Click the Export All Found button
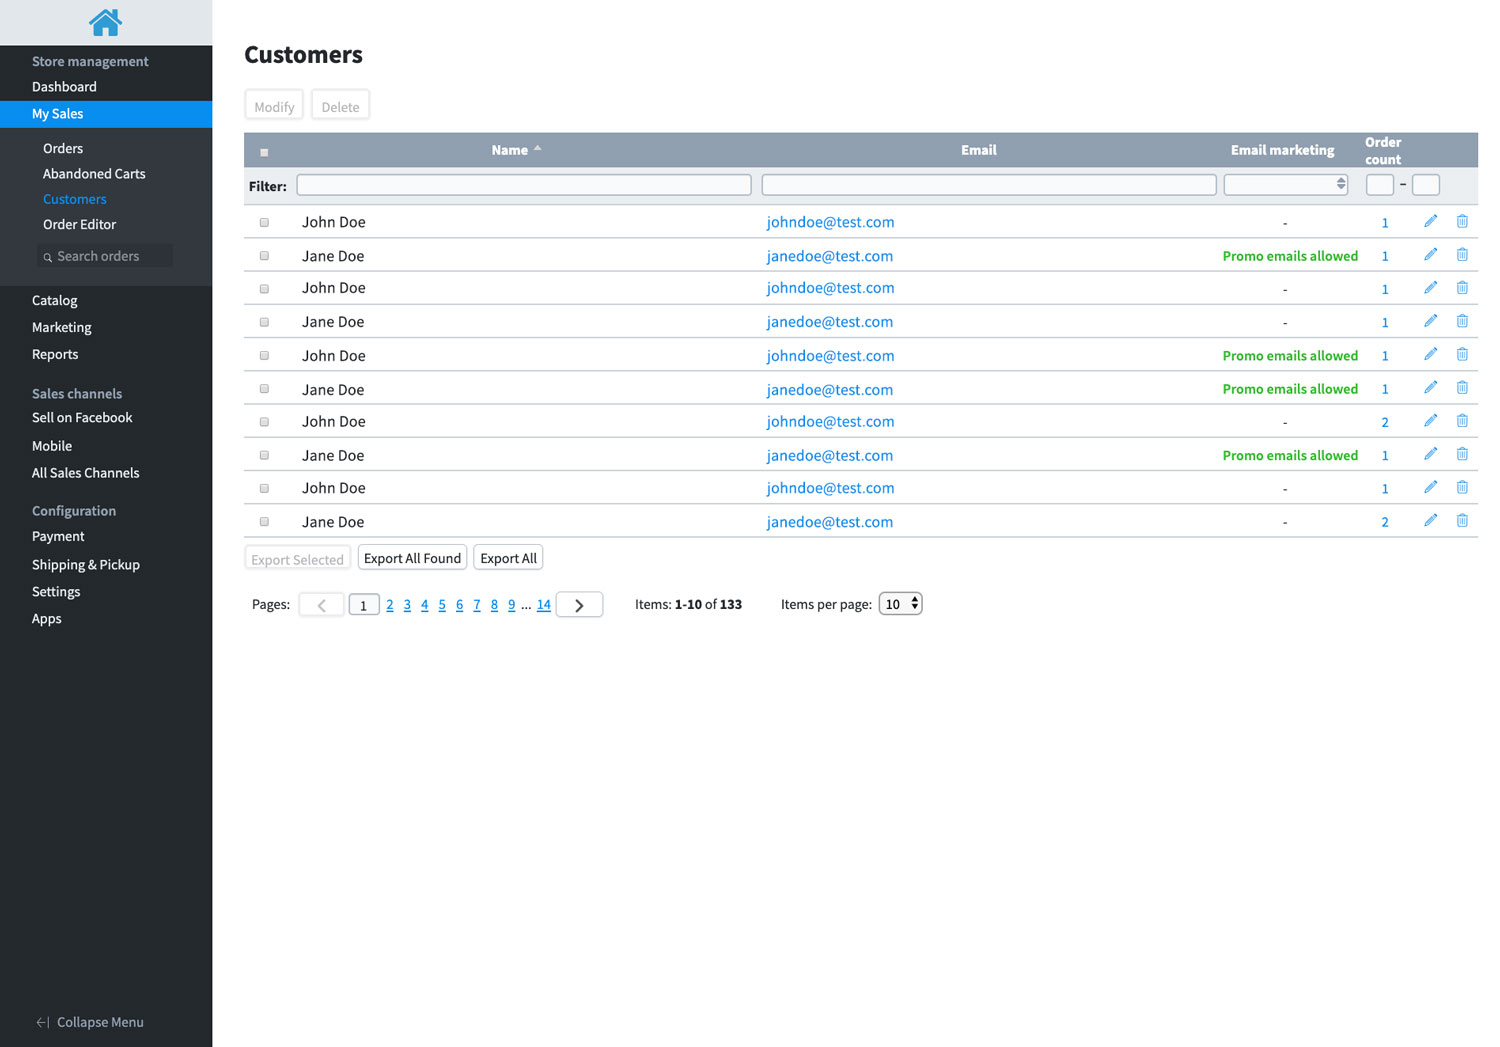The image size is (1500, 1047). pyautogui.click(x=412, y=558)
